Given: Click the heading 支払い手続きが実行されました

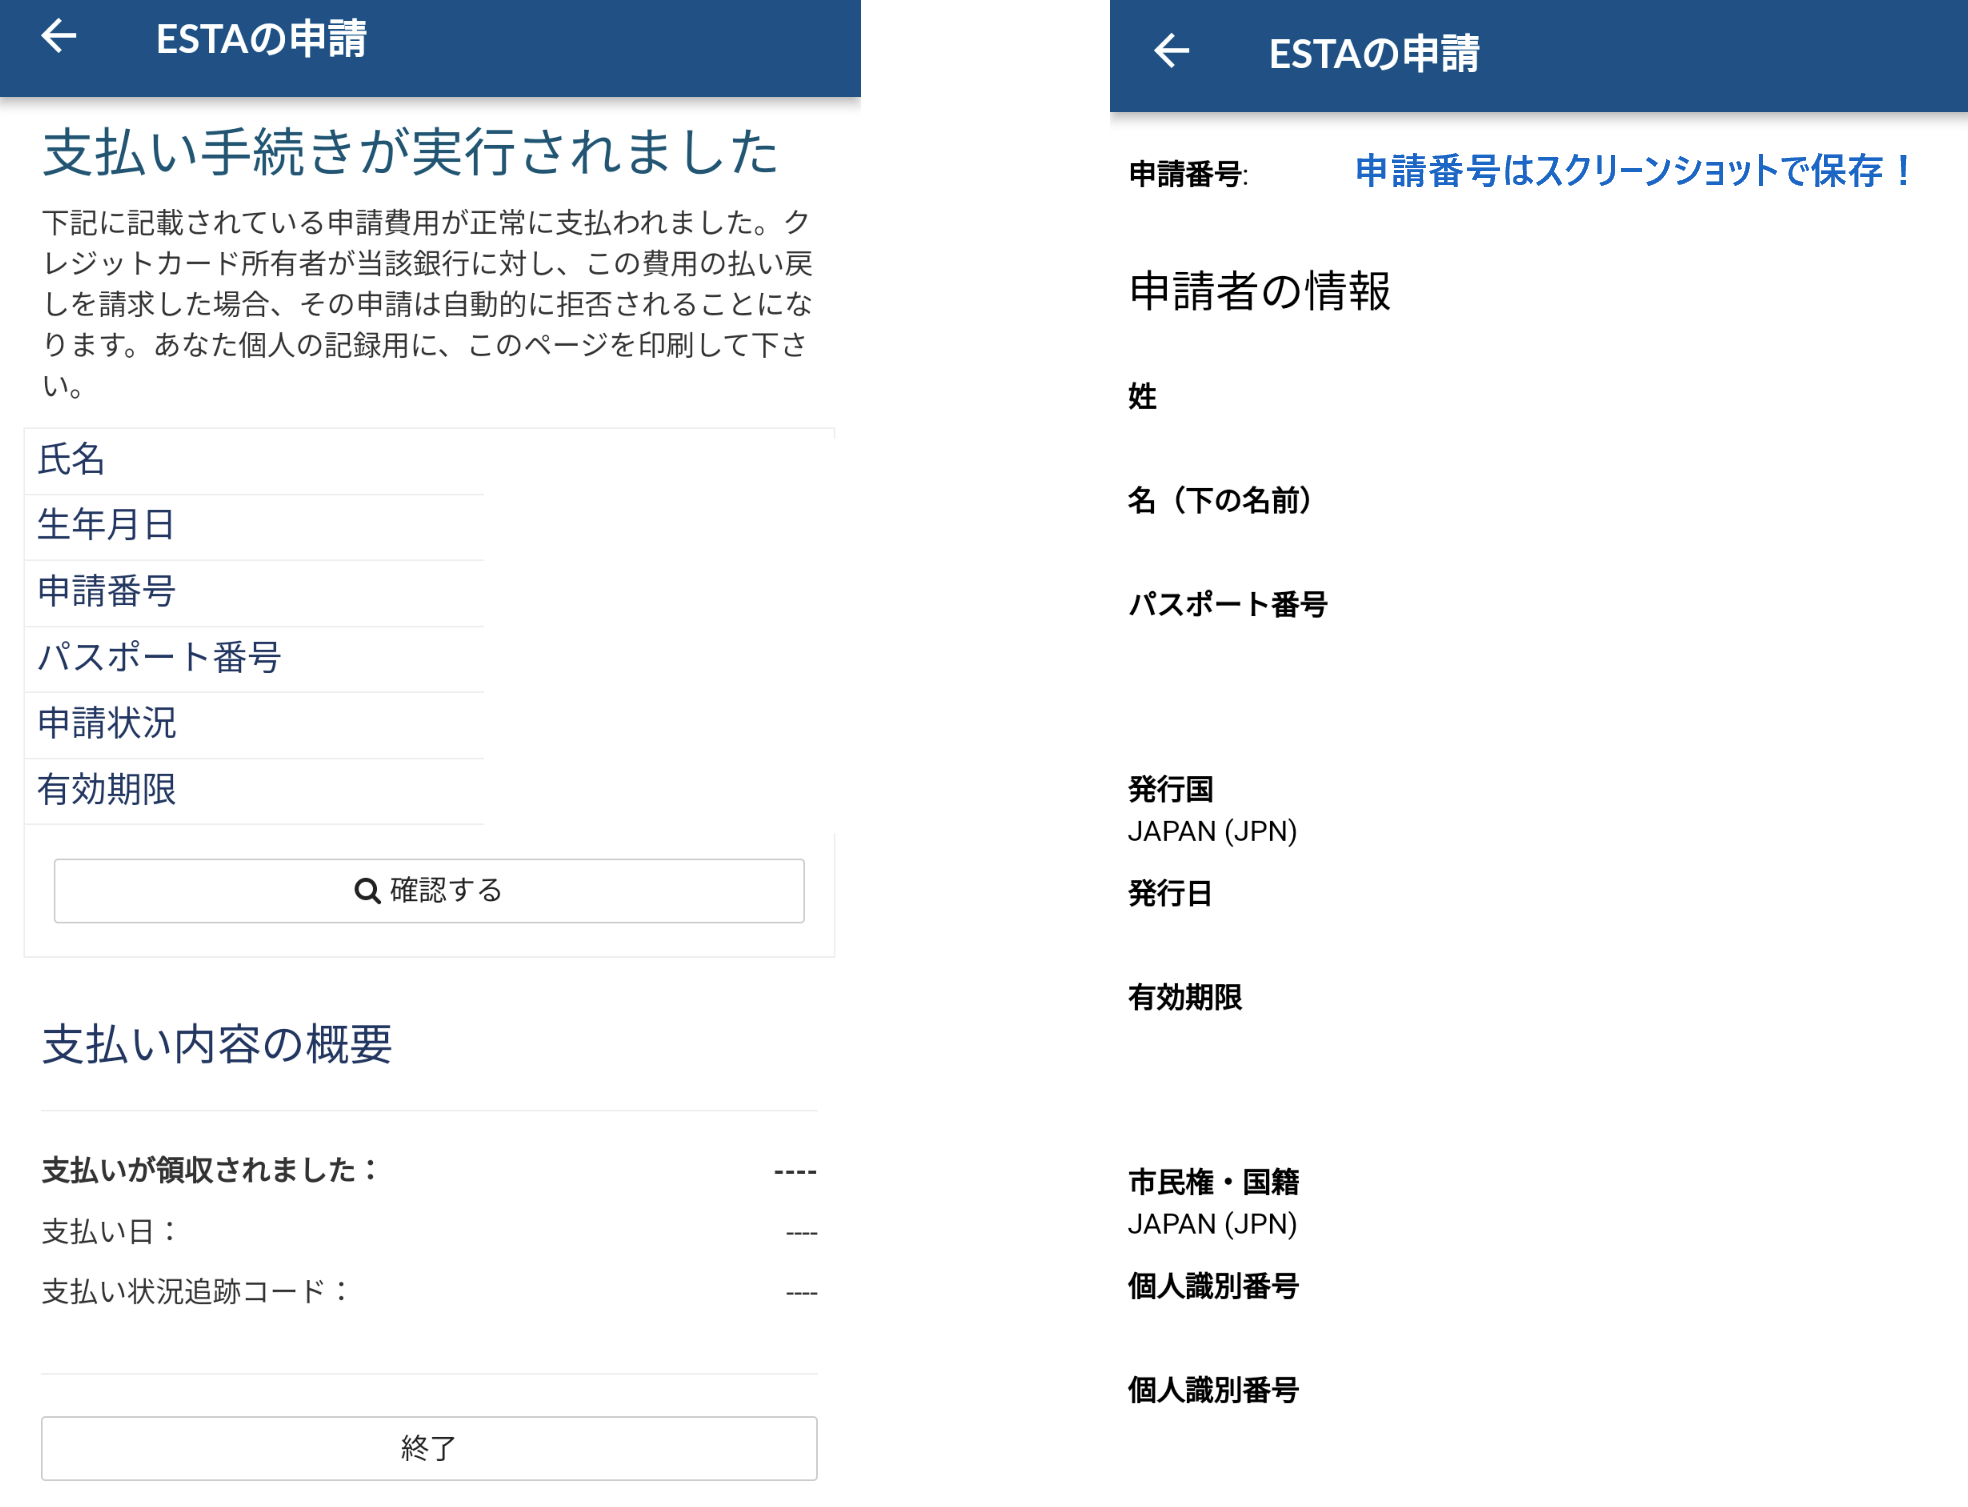Looking at the screenshot, I should click(410, 152).
